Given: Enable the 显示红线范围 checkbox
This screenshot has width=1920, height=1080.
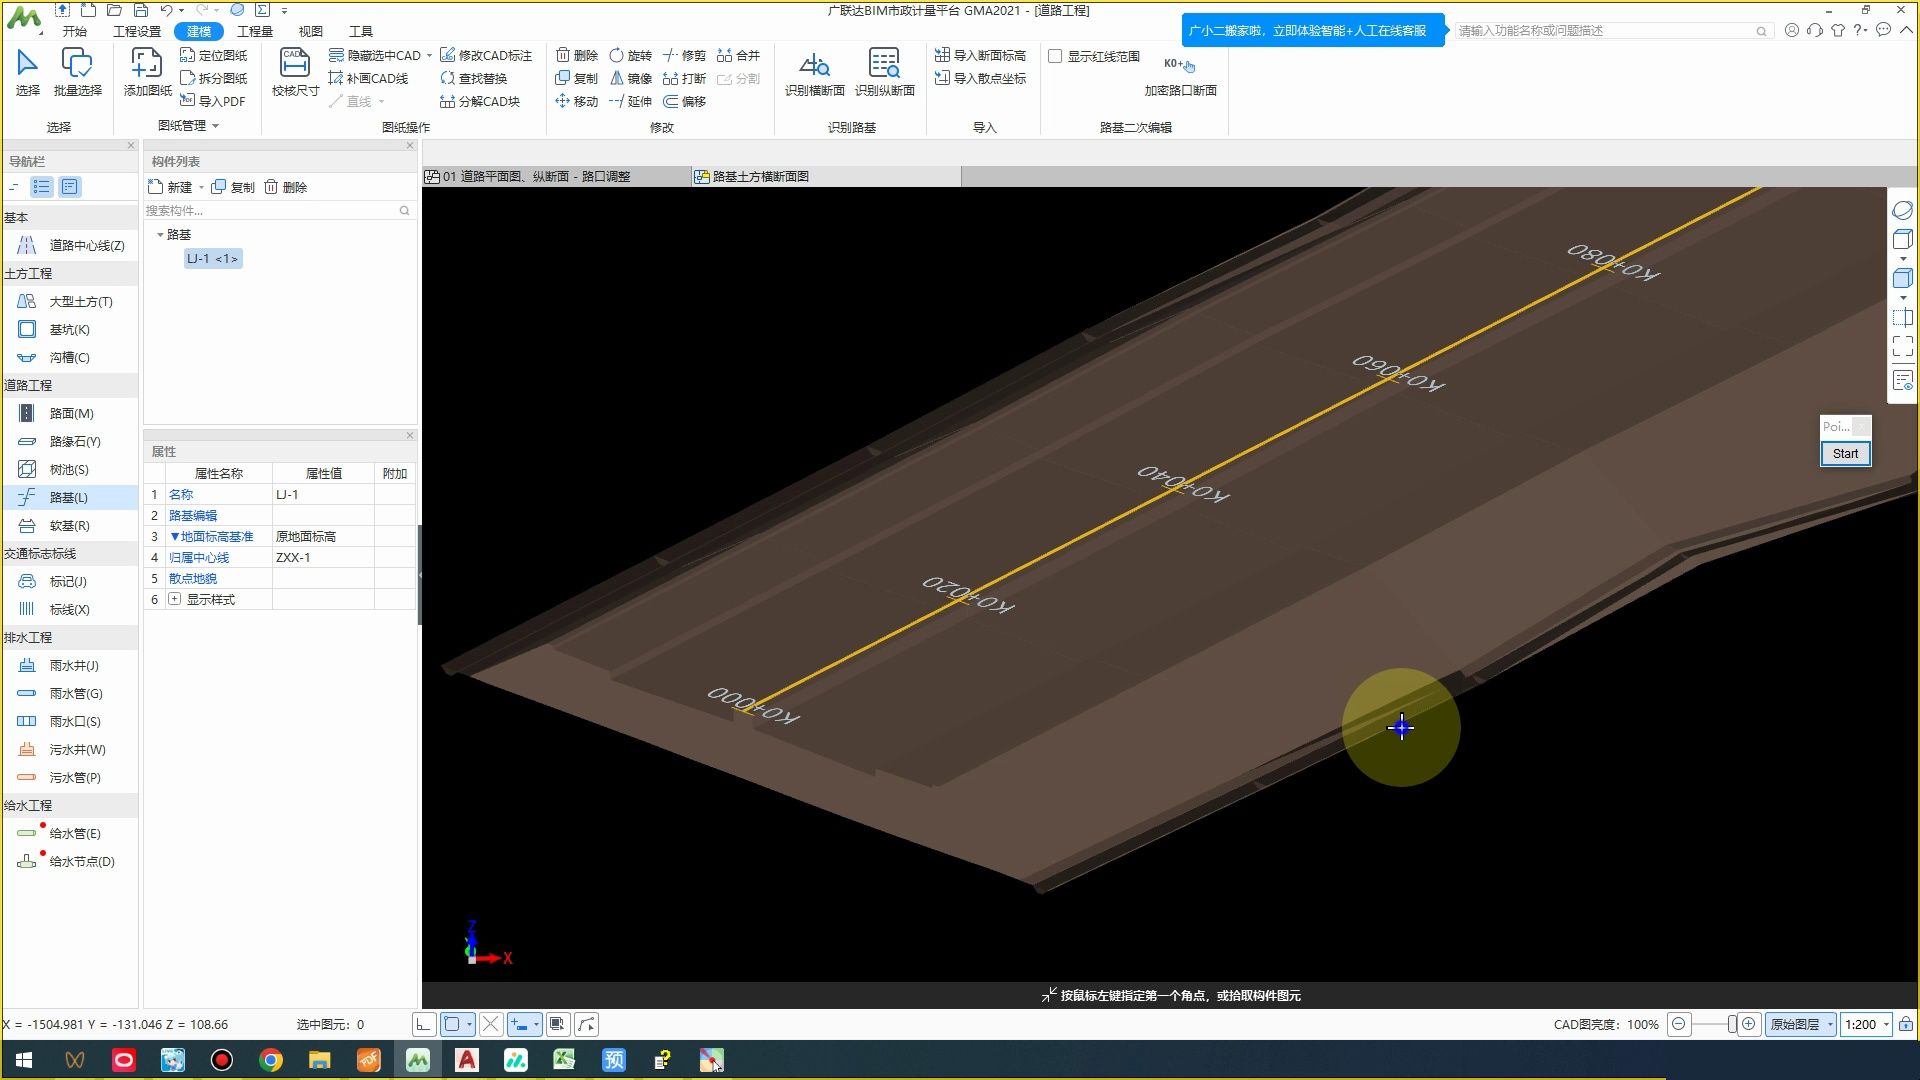Looking at the screenshot, I should pyautogui.click(x=1055, y=56).
